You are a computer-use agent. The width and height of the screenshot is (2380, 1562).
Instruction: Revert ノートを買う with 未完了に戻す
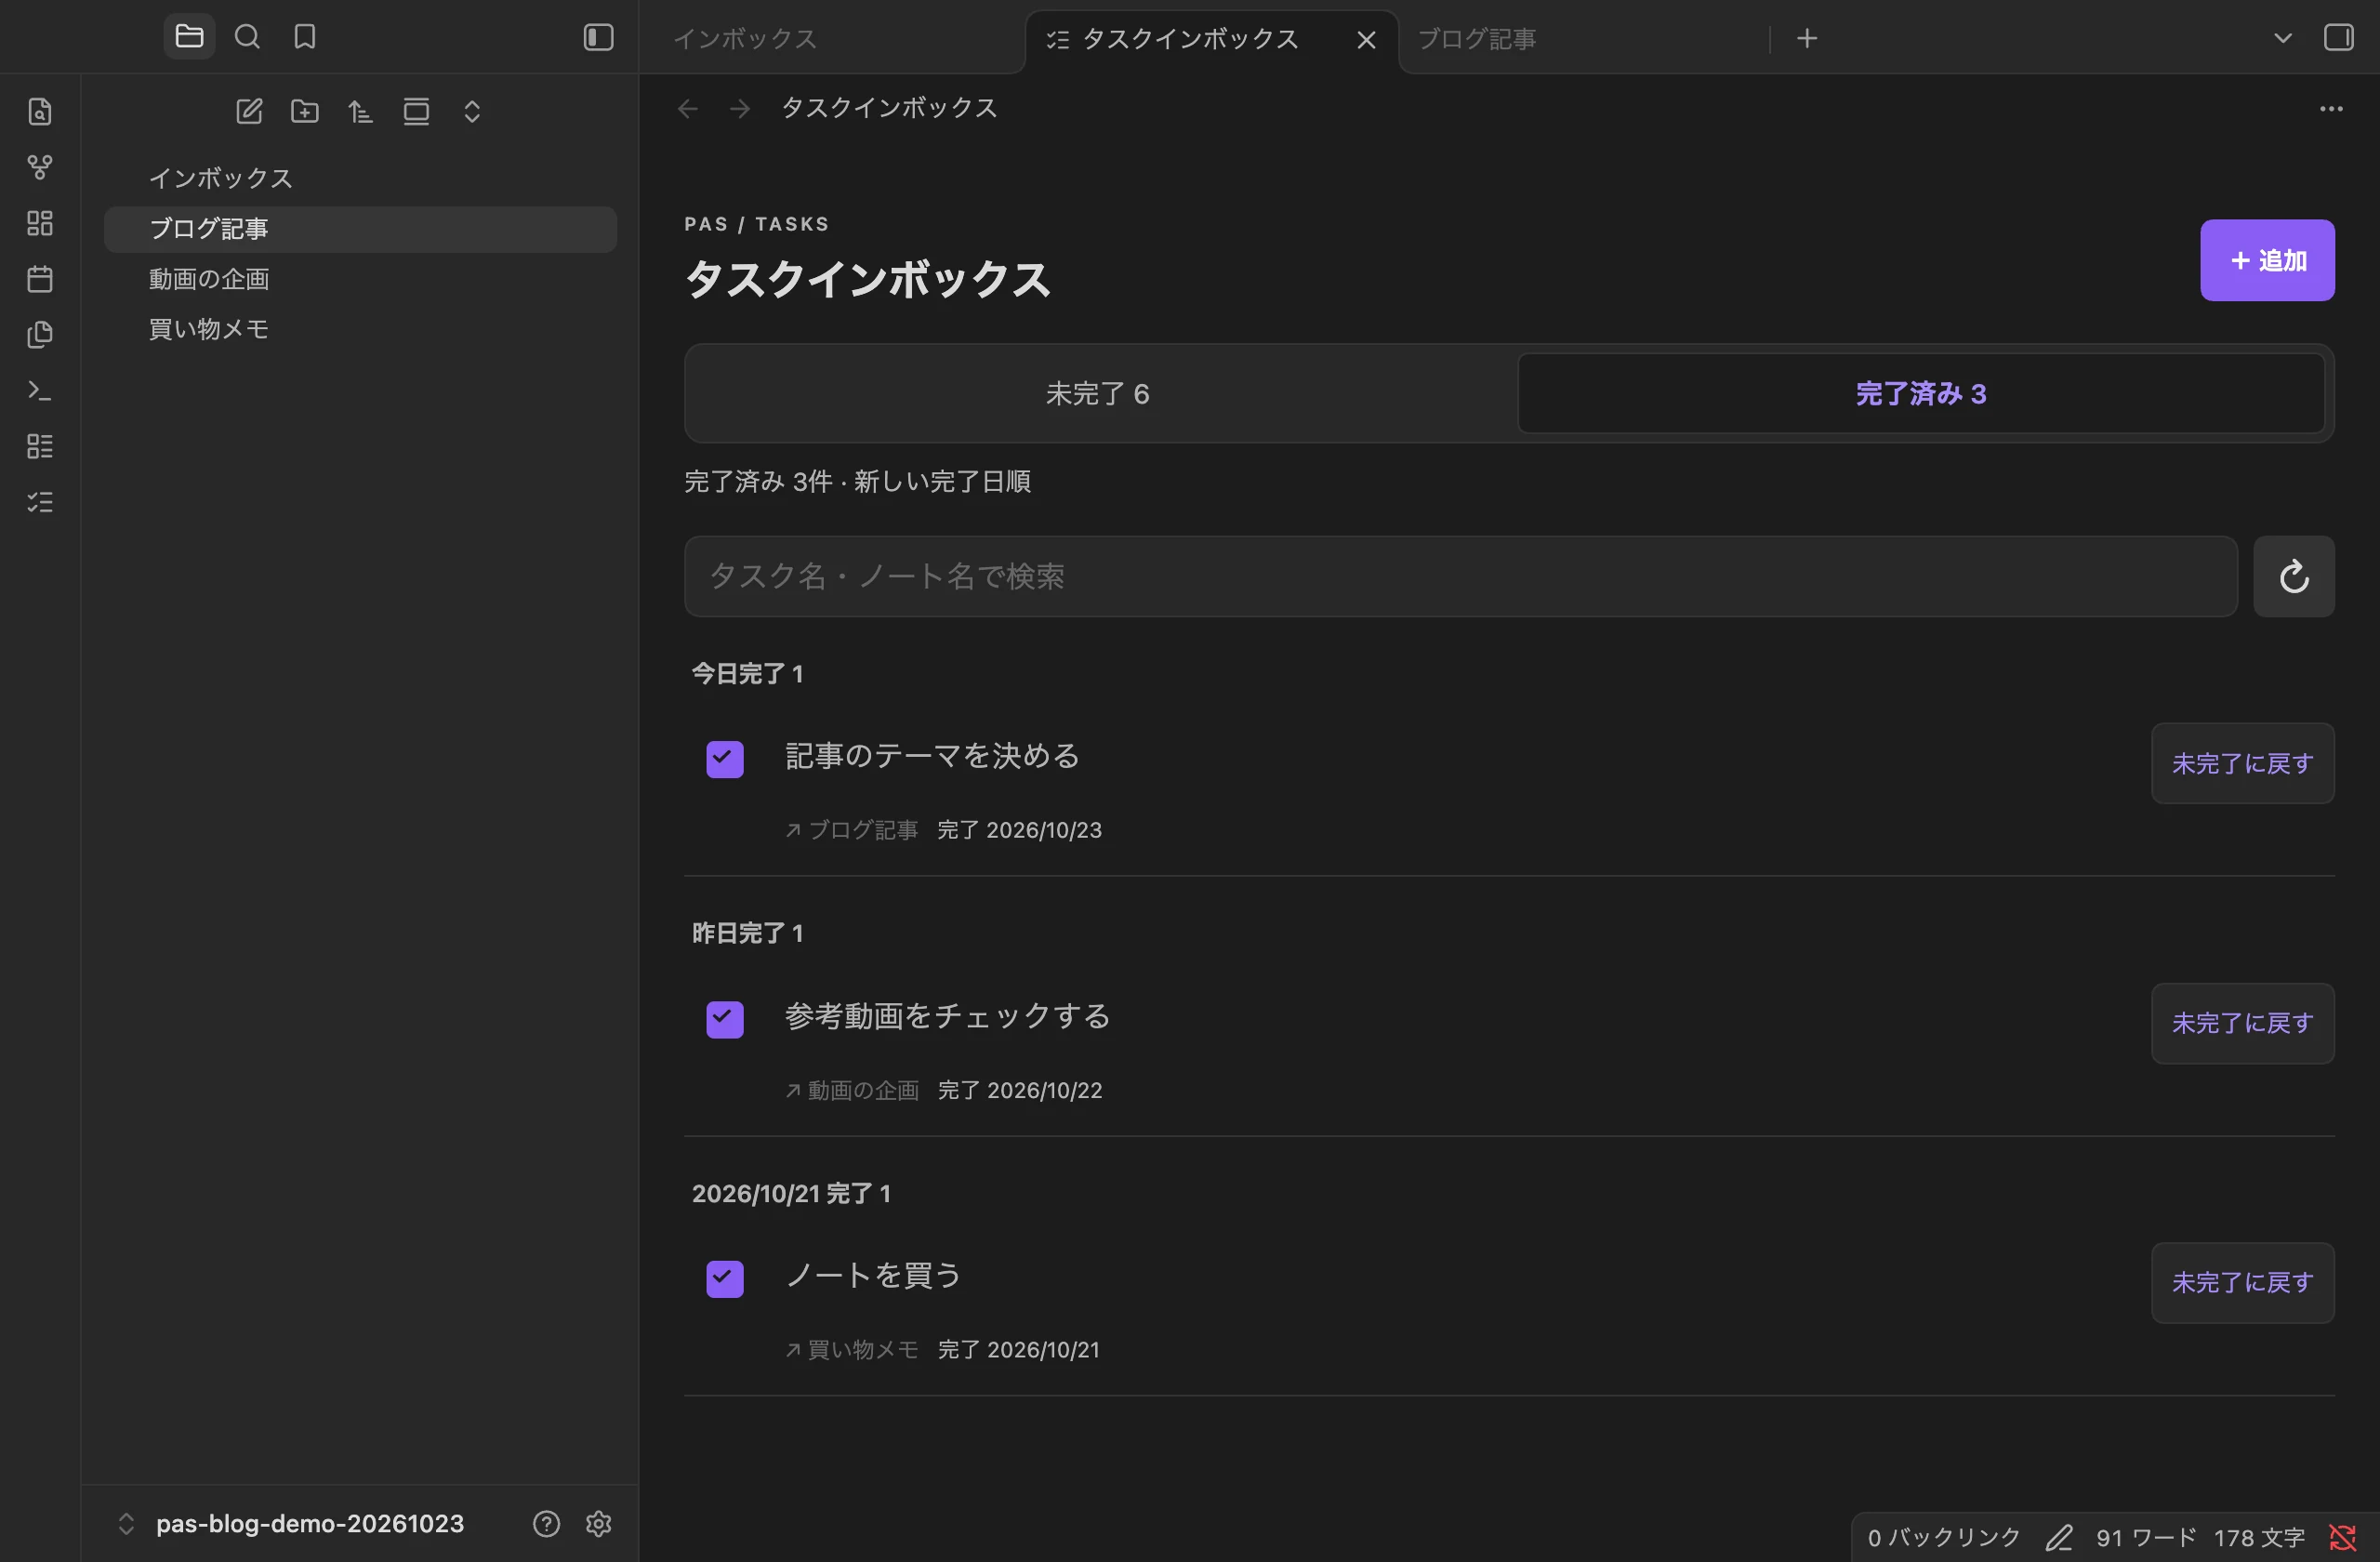pyautogui.click(x=2242, y=1283)
